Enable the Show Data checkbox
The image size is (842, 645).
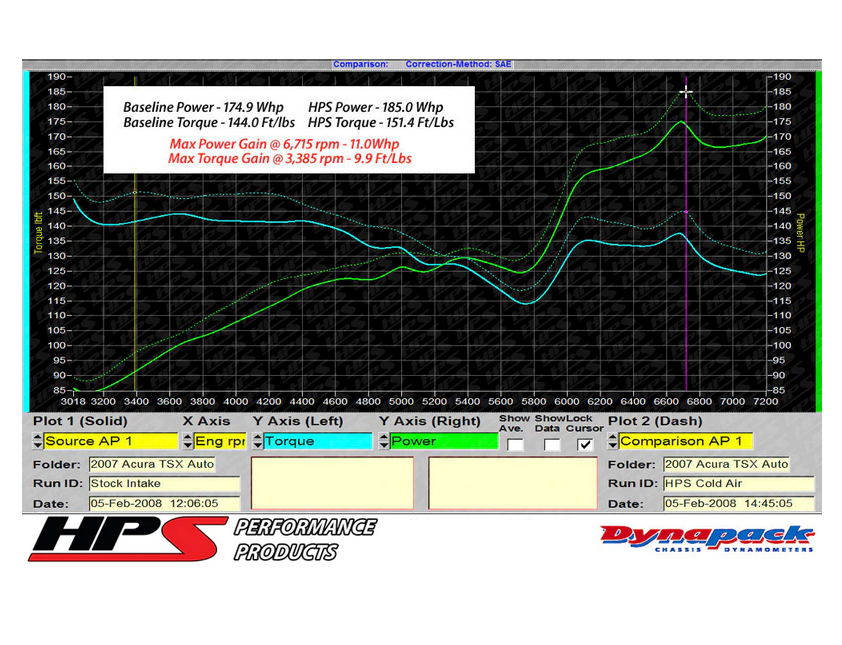(x=552, y=443)
